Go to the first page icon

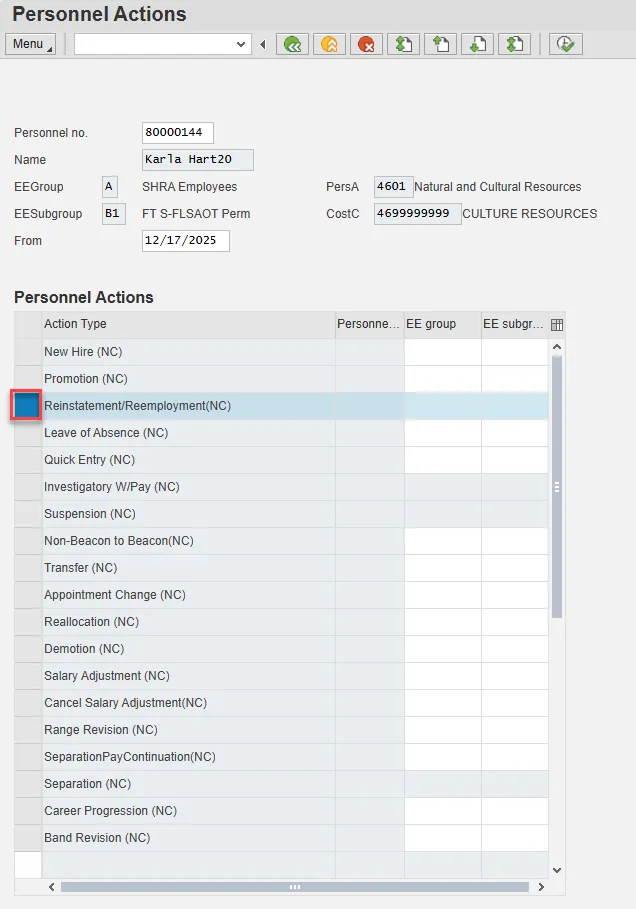point(403,44)
